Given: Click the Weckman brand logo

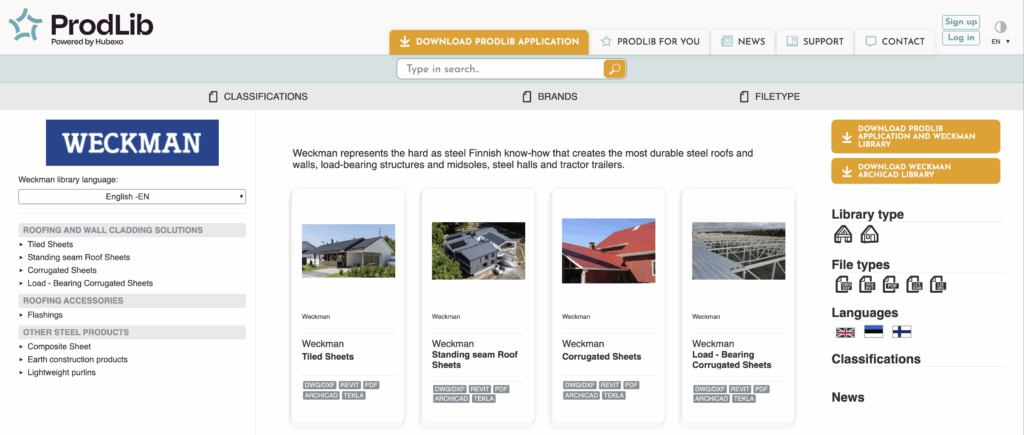Looking at the screenshot, I should pos(132,142).
